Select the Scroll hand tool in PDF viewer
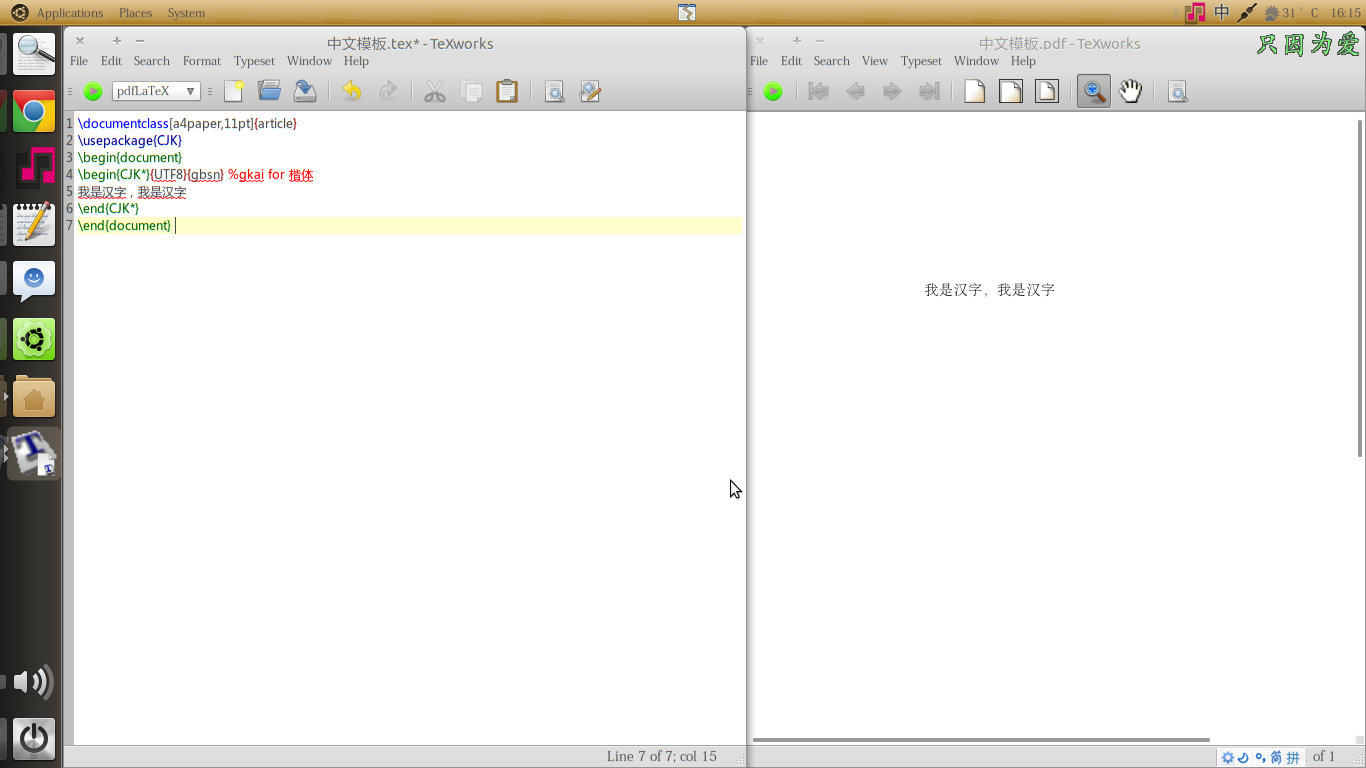This screenshot has height=768, width=1366. [1130, 91]
